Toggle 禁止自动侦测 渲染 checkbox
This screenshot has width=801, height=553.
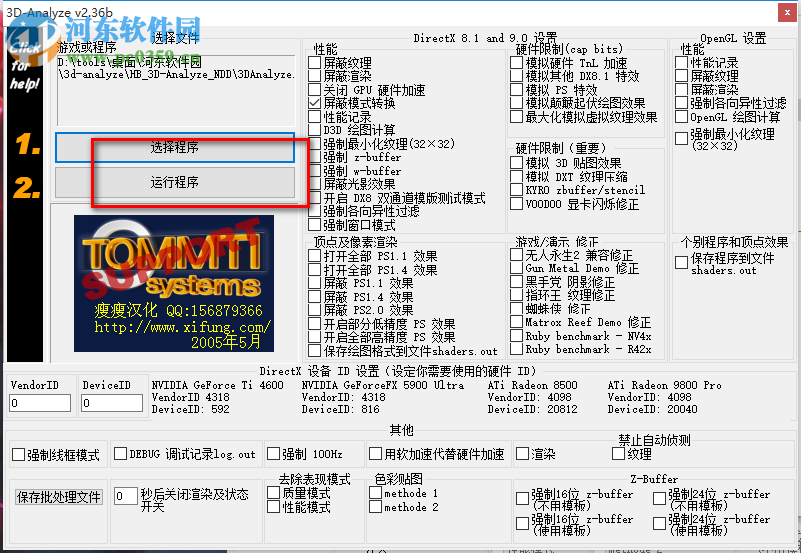(522, 453)
